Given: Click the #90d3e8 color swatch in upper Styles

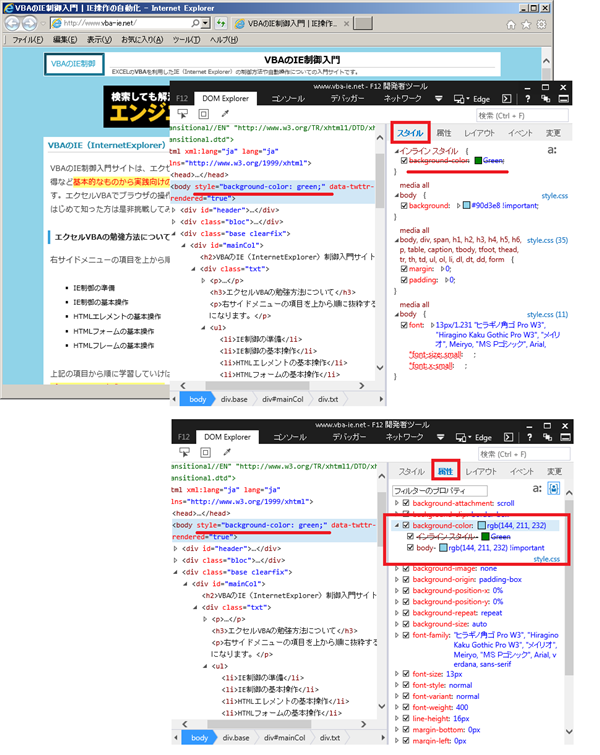Looking at the screenshot, I should pyautogui.click(x=466, y=206).
